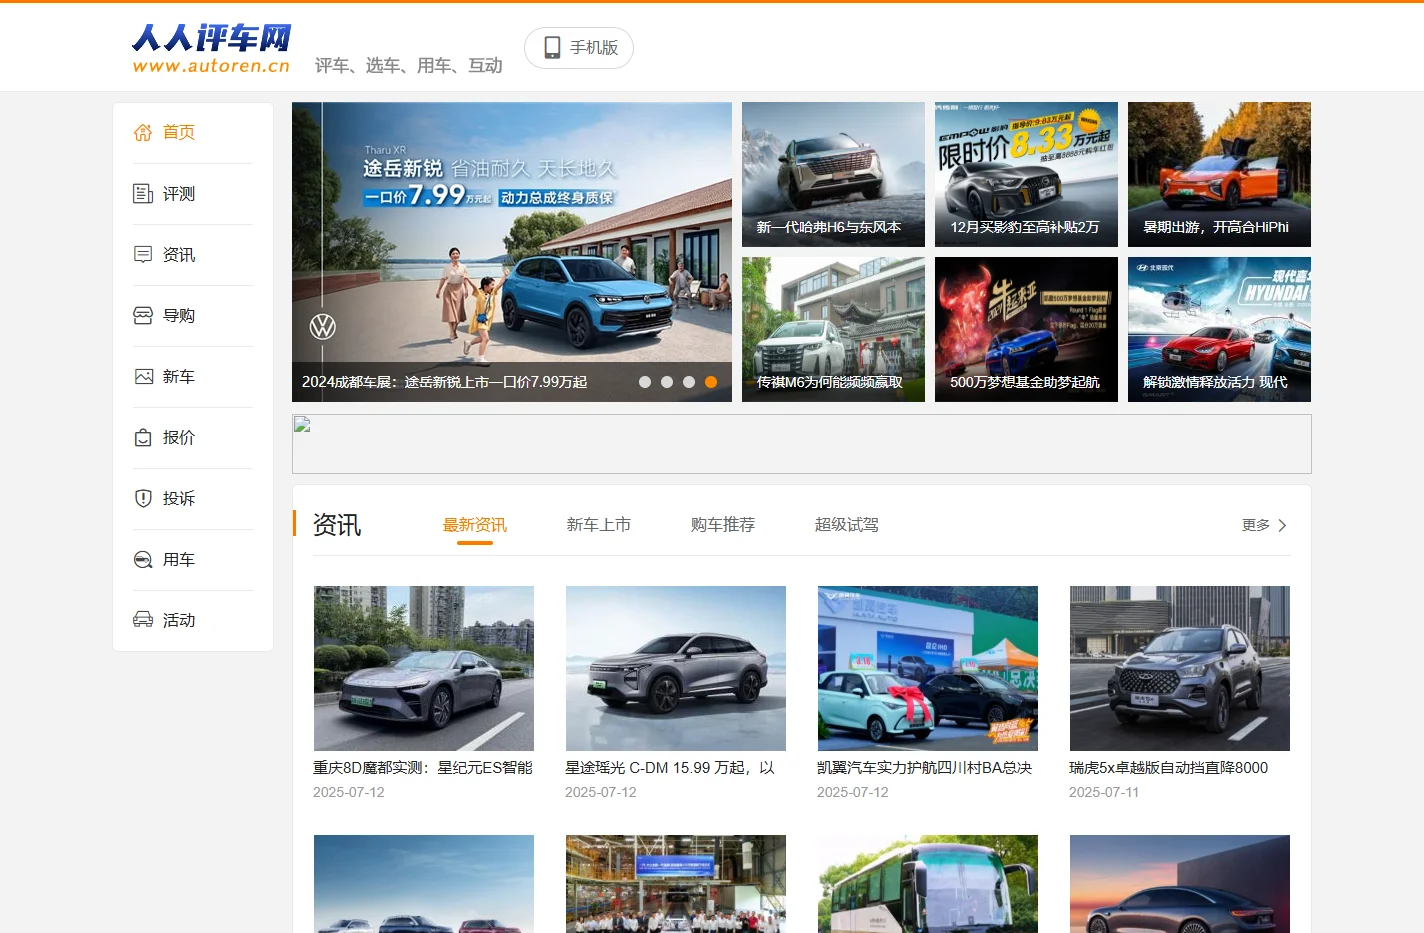This screenshot has height=933, width=1424.
Task: Go to 报价 in the sidebar
Action: [x=193, y=437]
